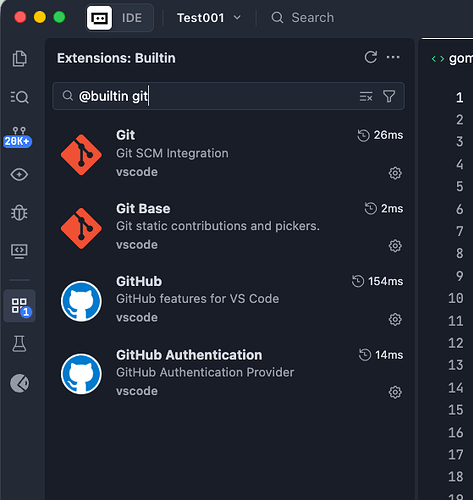This screenshot has width=473, height=500.
Task: Open the Search view in activity bar
Action: click(19, 97)
